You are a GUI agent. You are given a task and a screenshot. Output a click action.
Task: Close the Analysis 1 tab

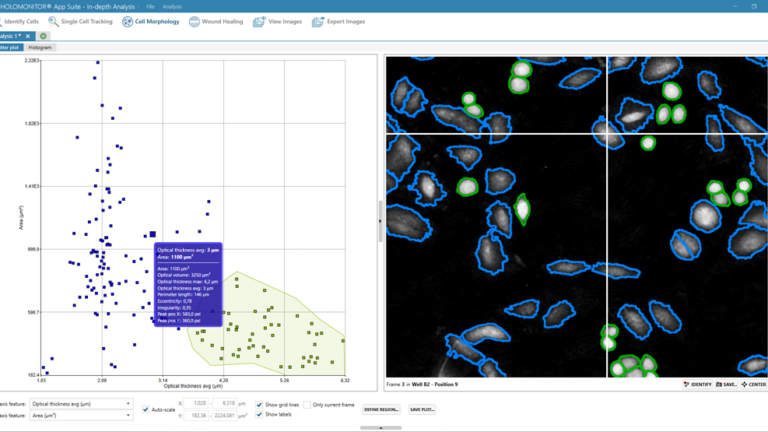28,36
